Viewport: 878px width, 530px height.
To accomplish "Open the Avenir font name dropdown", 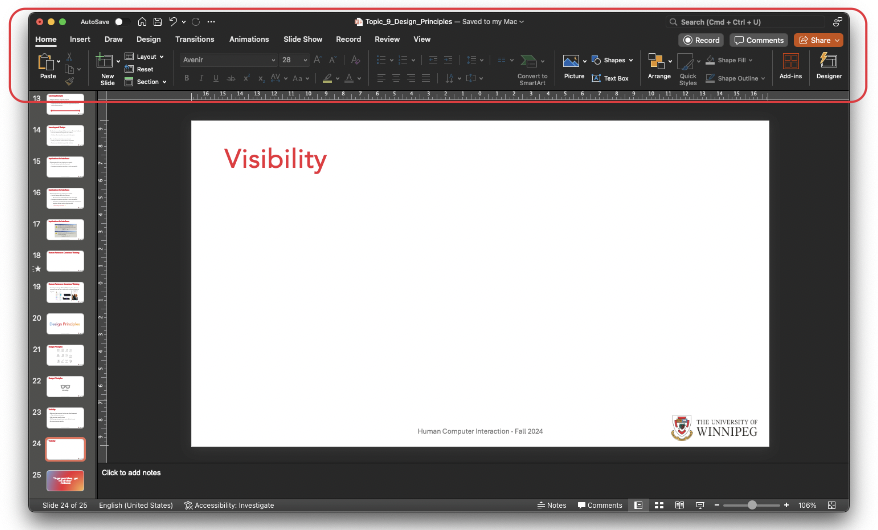I will coord(228,60).
